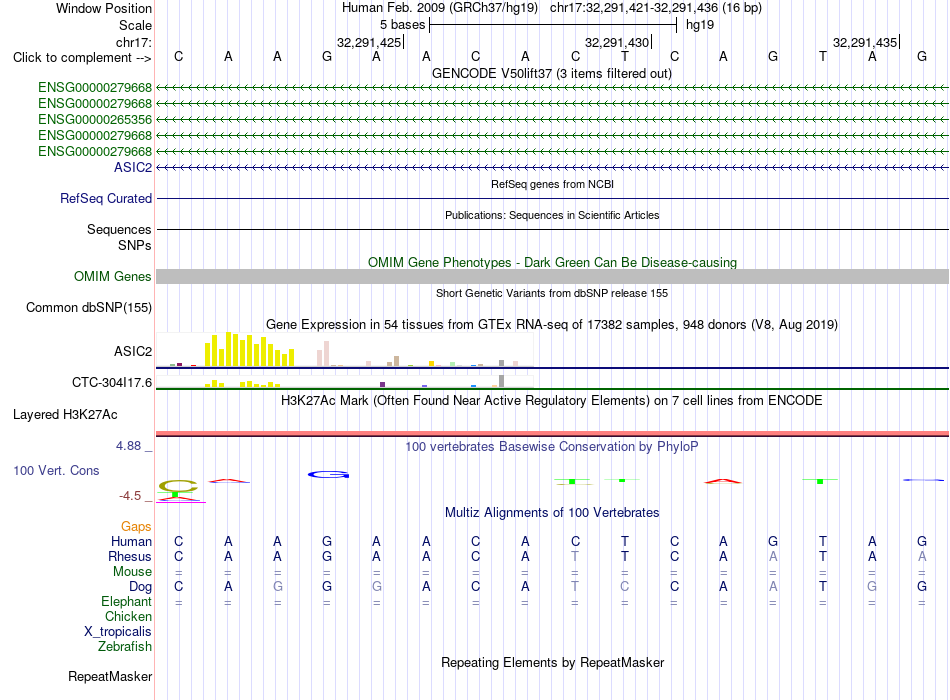Click the '5 bases' scale bar label

click(x=402, y=25)
